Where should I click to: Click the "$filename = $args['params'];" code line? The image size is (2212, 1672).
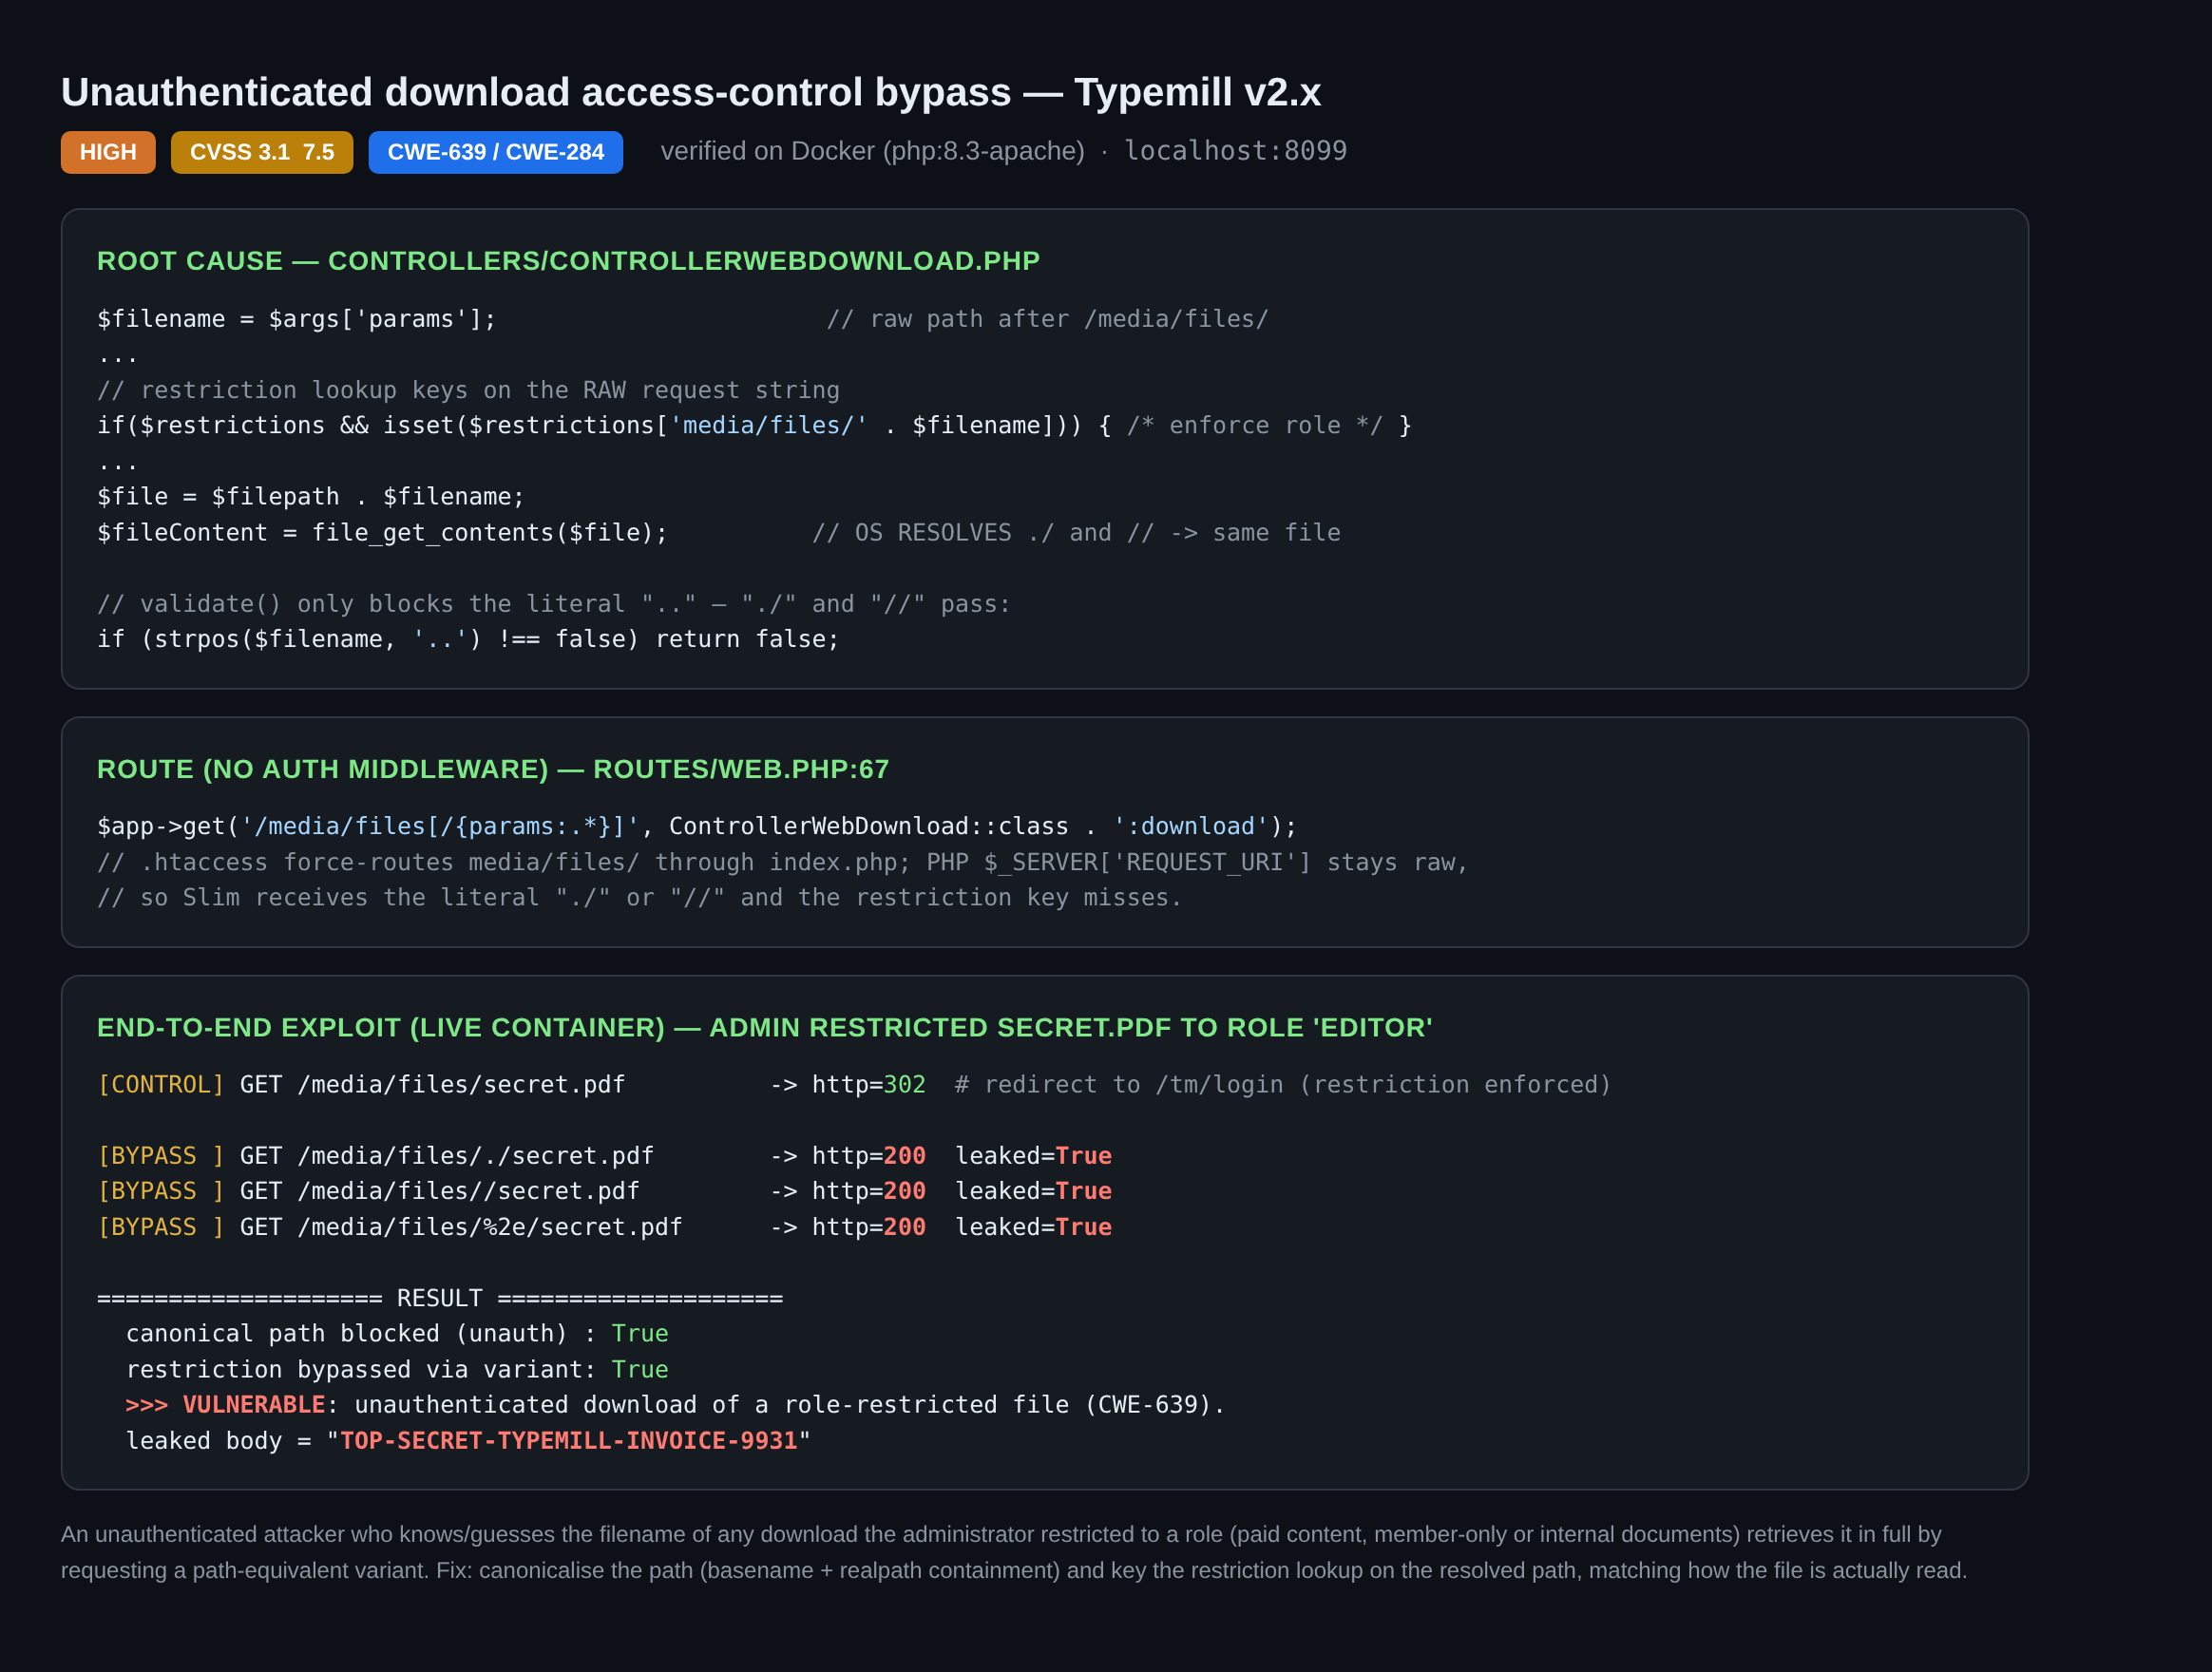[x=297, y=319]
